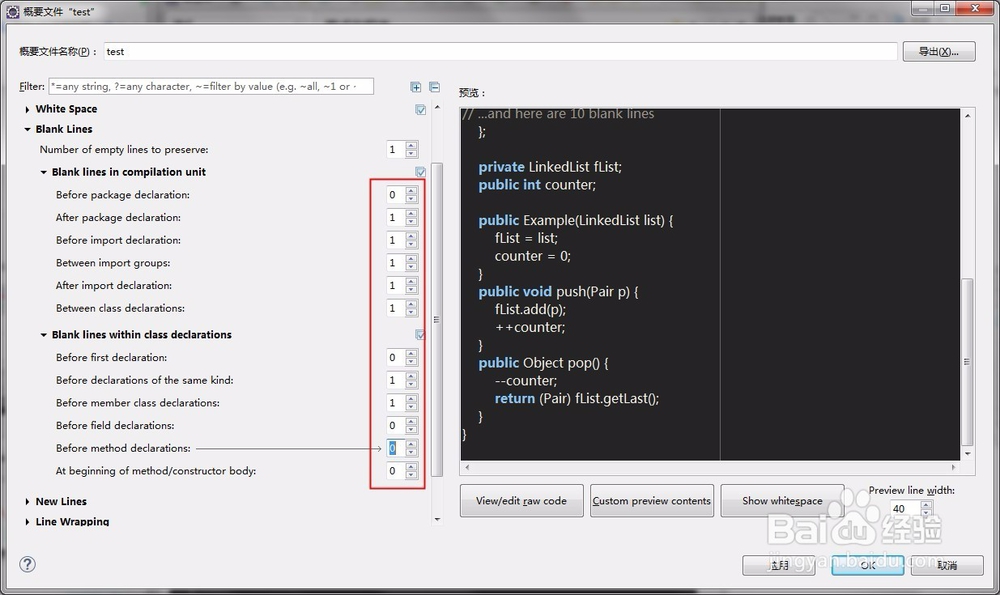Click Before field declarations value field
Image resolution: width=1000 pixels, height=595 pixels.
pos(395,425)
